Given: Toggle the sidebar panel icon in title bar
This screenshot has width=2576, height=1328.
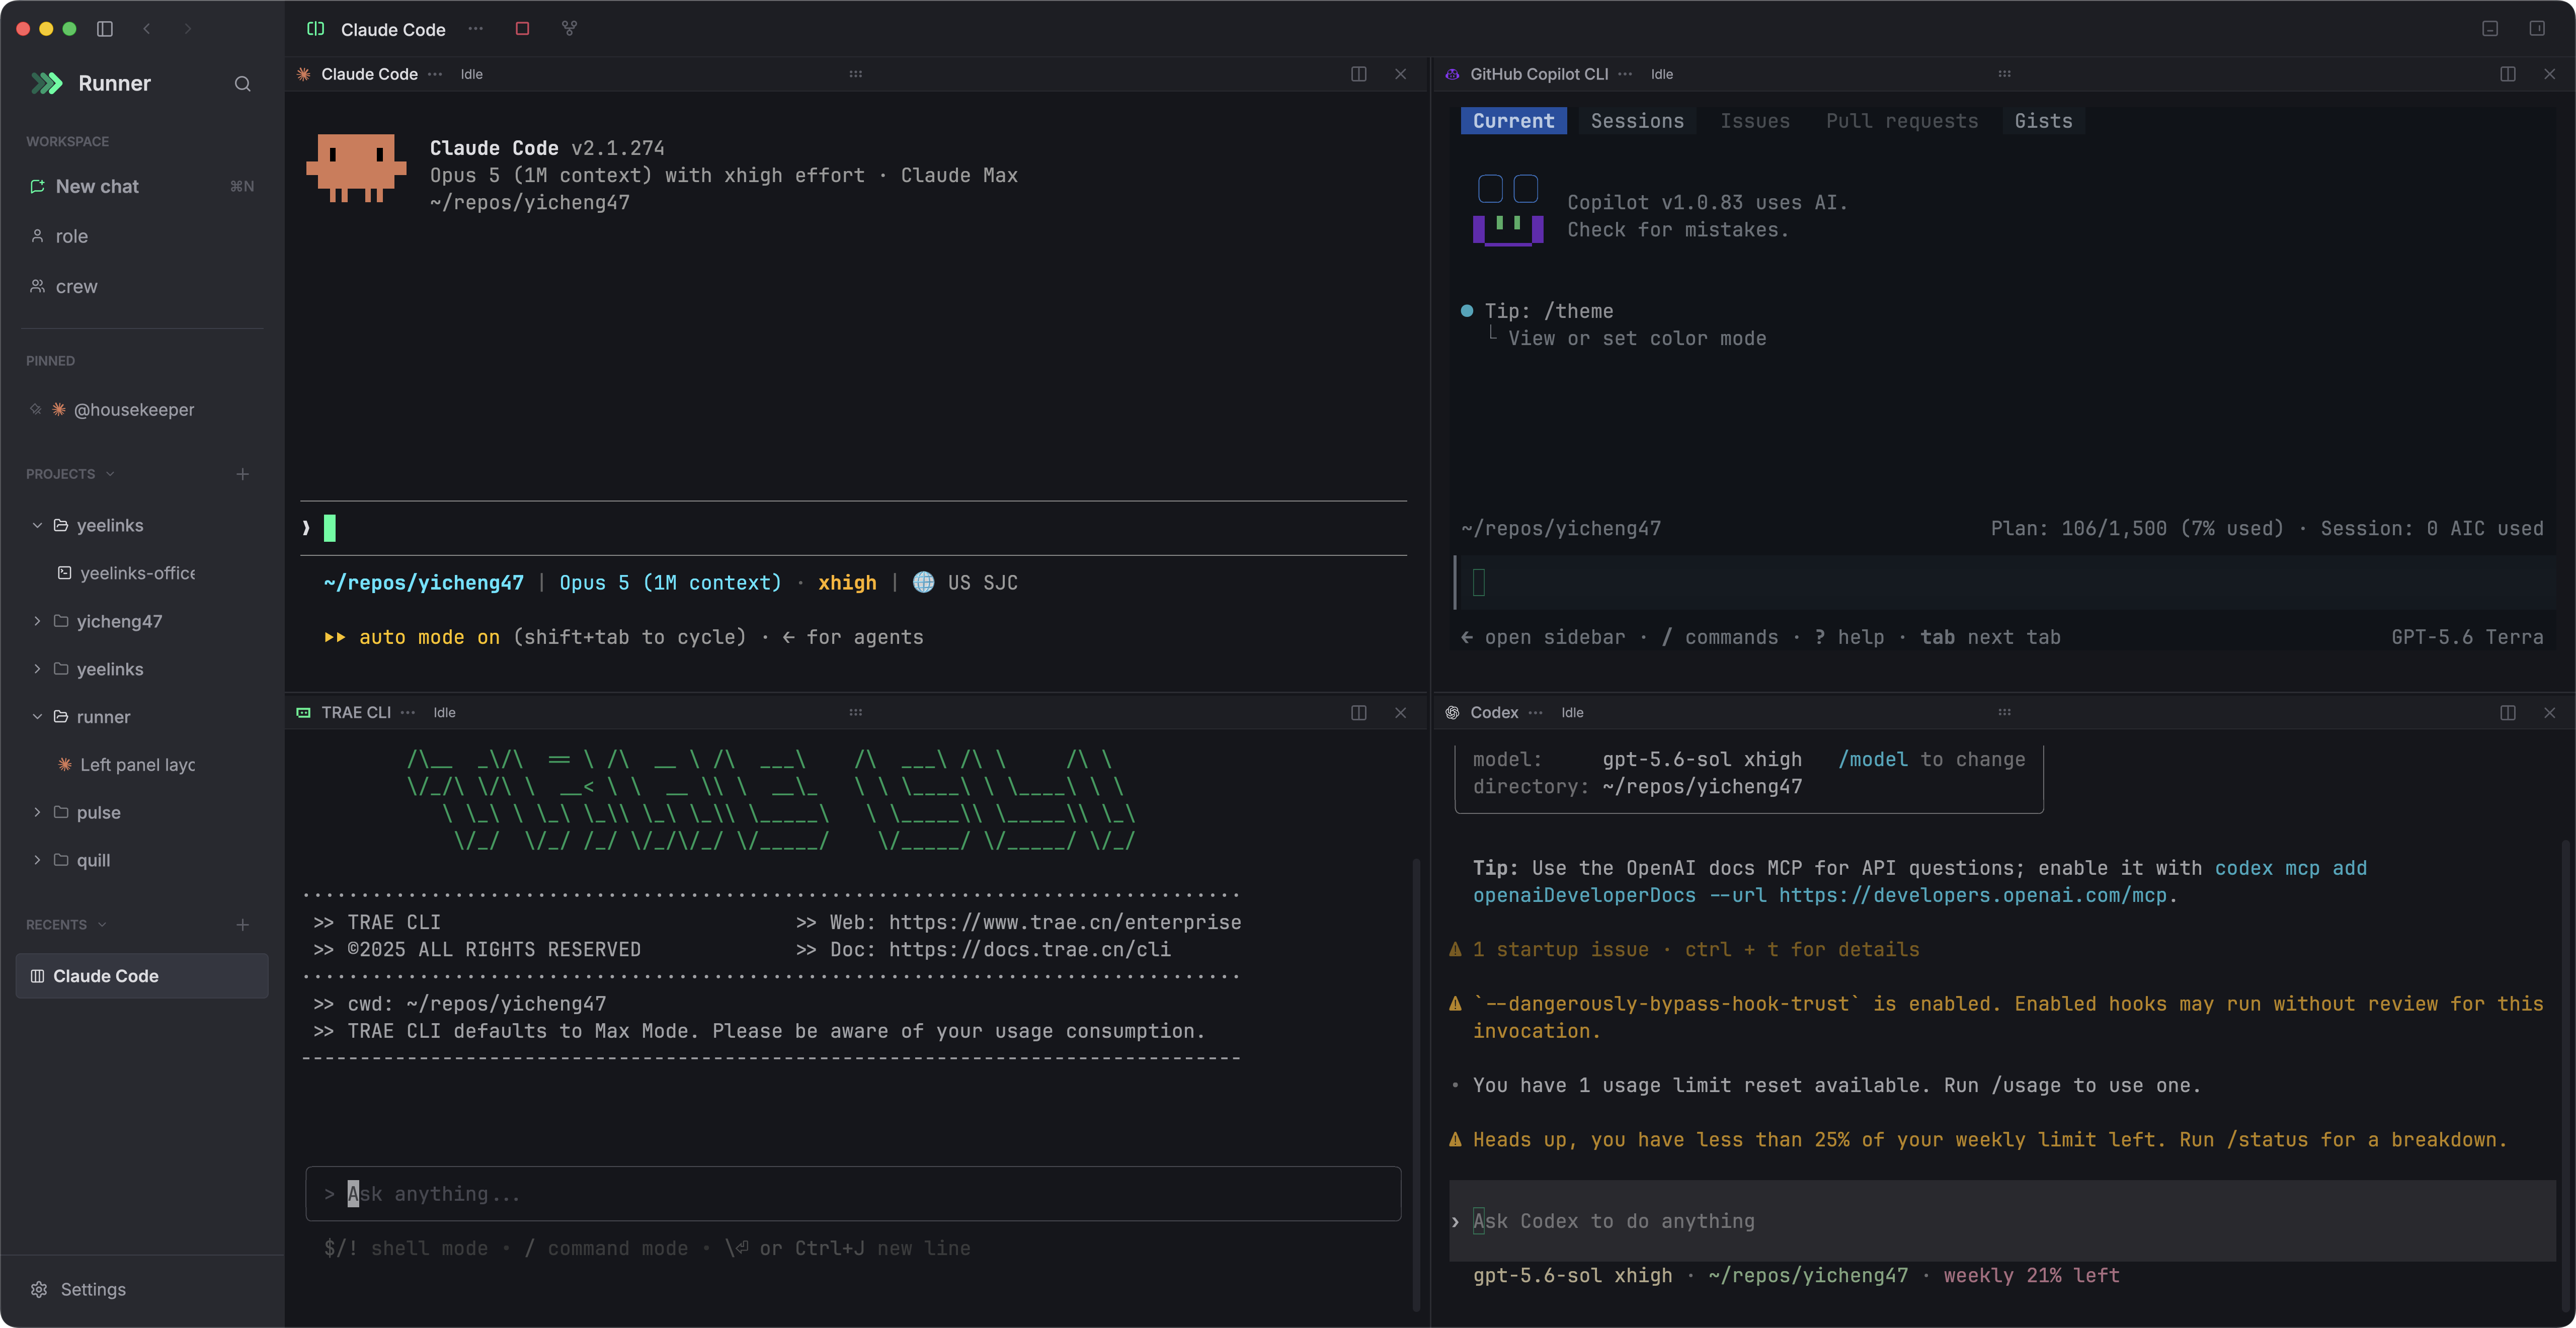Looking at the screenshot, I should [104, 29].
